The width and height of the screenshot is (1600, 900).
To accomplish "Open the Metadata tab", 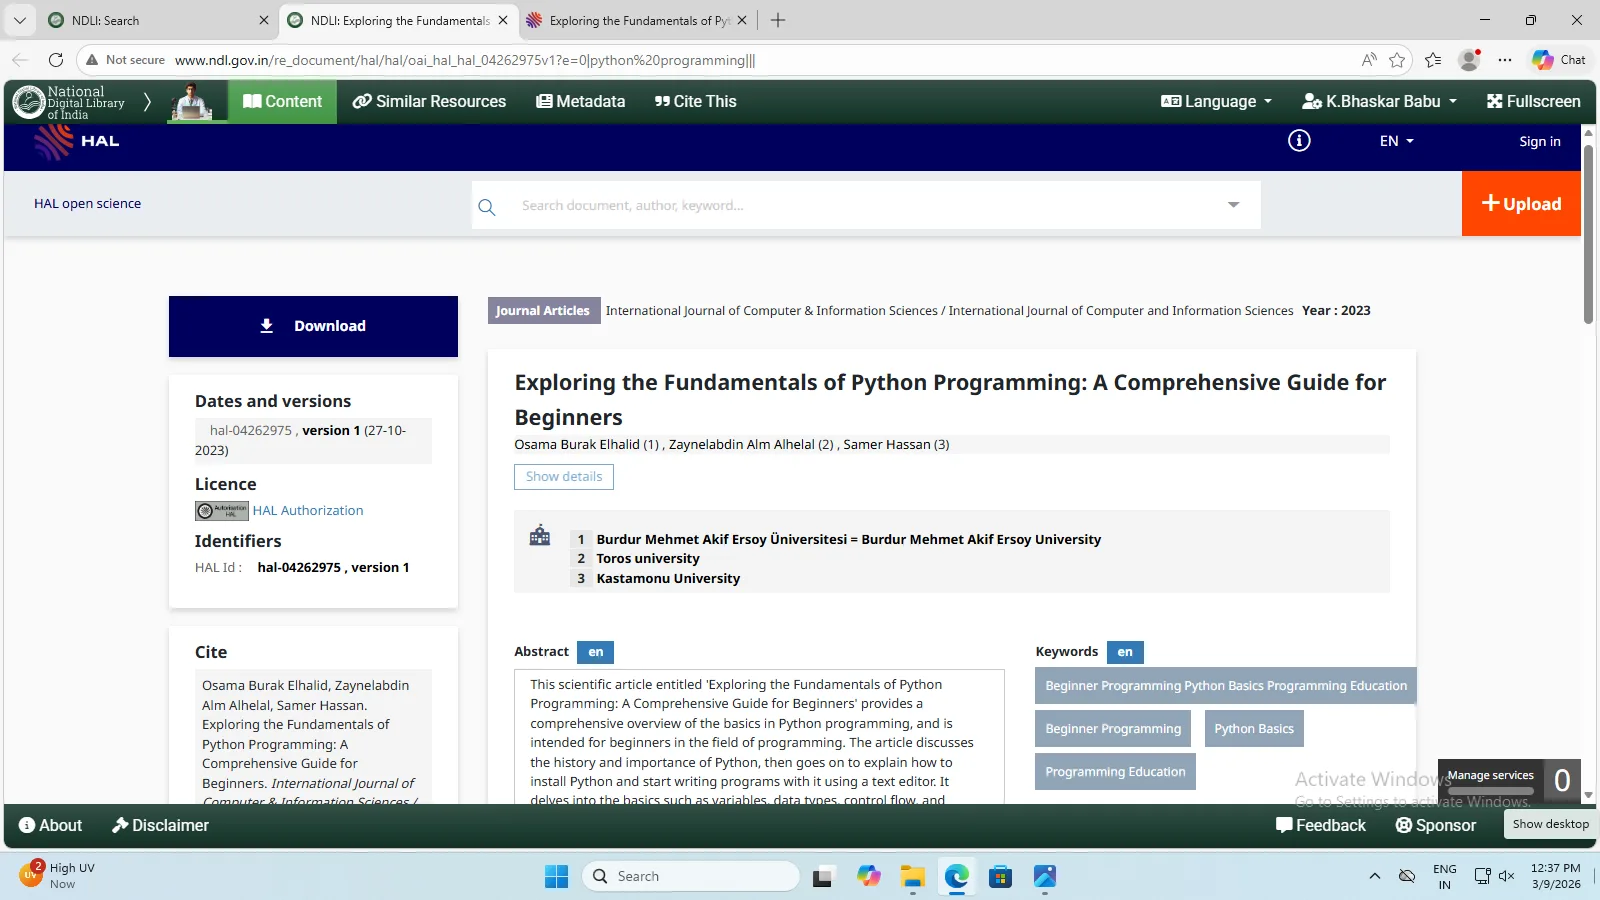I will point(580,101).
